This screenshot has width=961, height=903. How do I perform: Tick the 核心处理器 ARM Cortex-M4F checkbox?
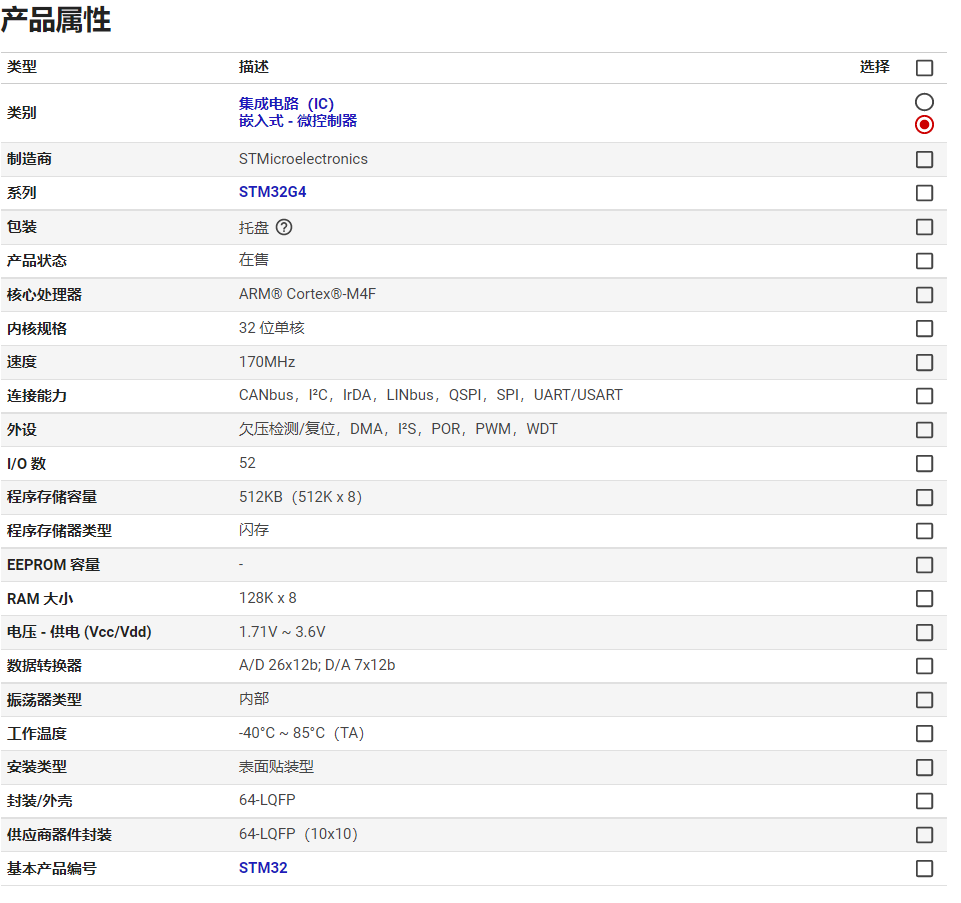pyautogui.click(x=924, y=295)
